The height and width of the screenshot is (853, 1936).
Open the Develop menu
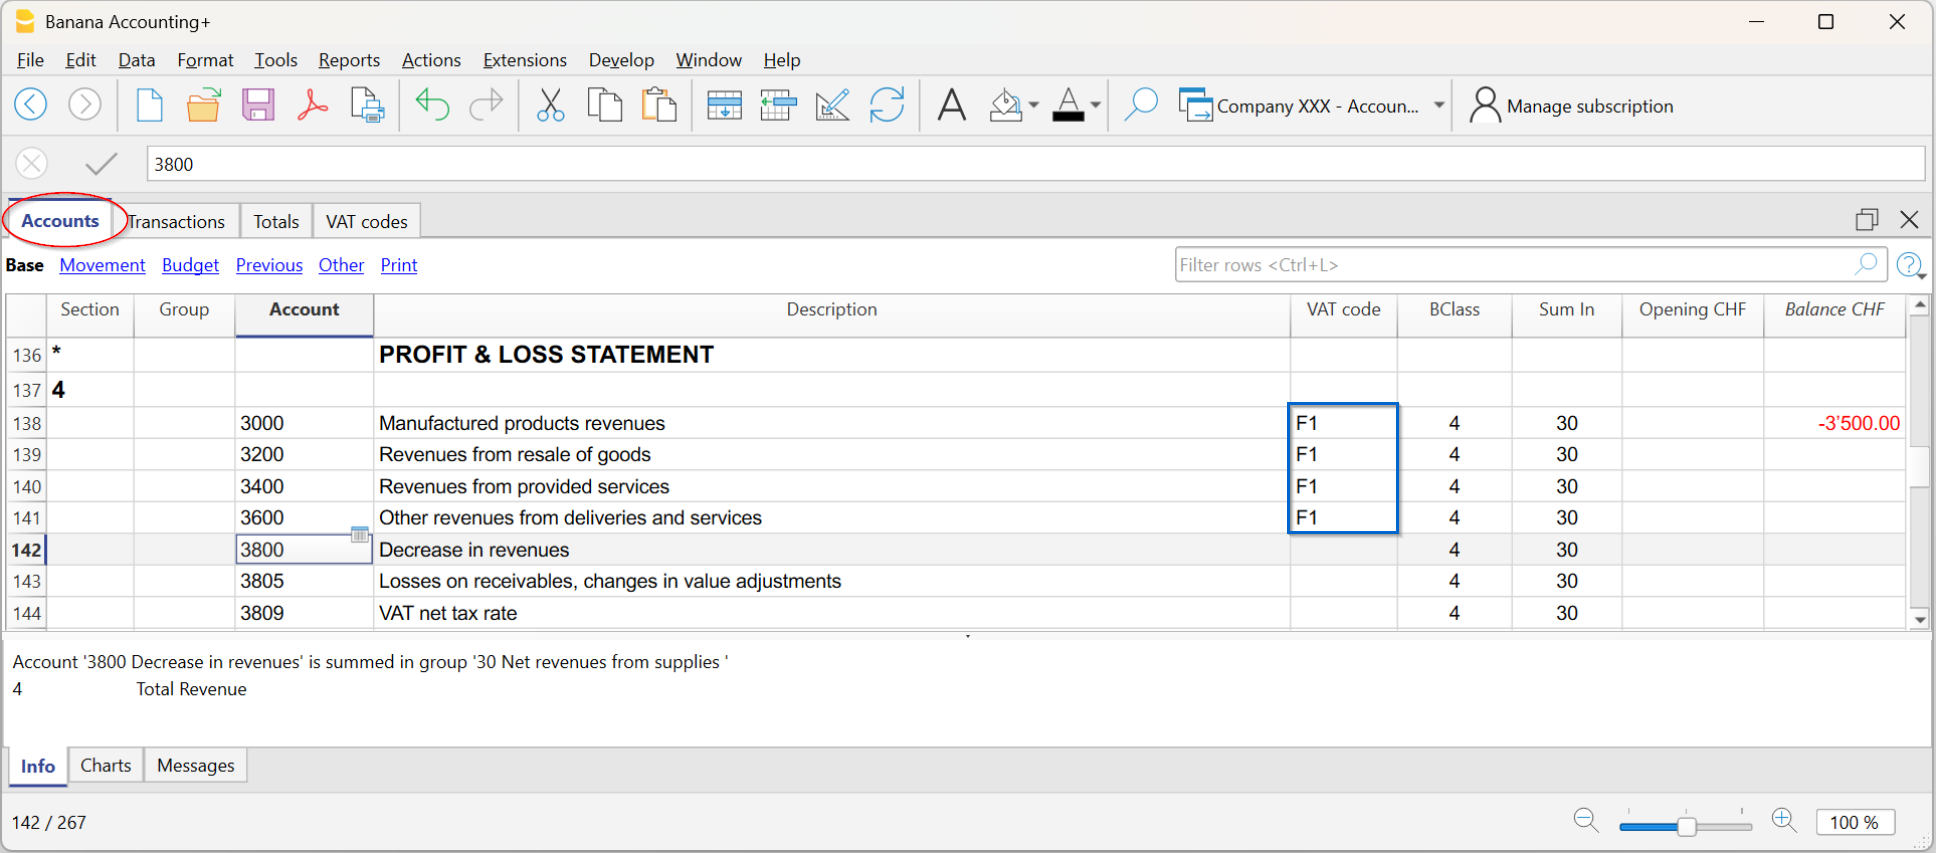621,60
